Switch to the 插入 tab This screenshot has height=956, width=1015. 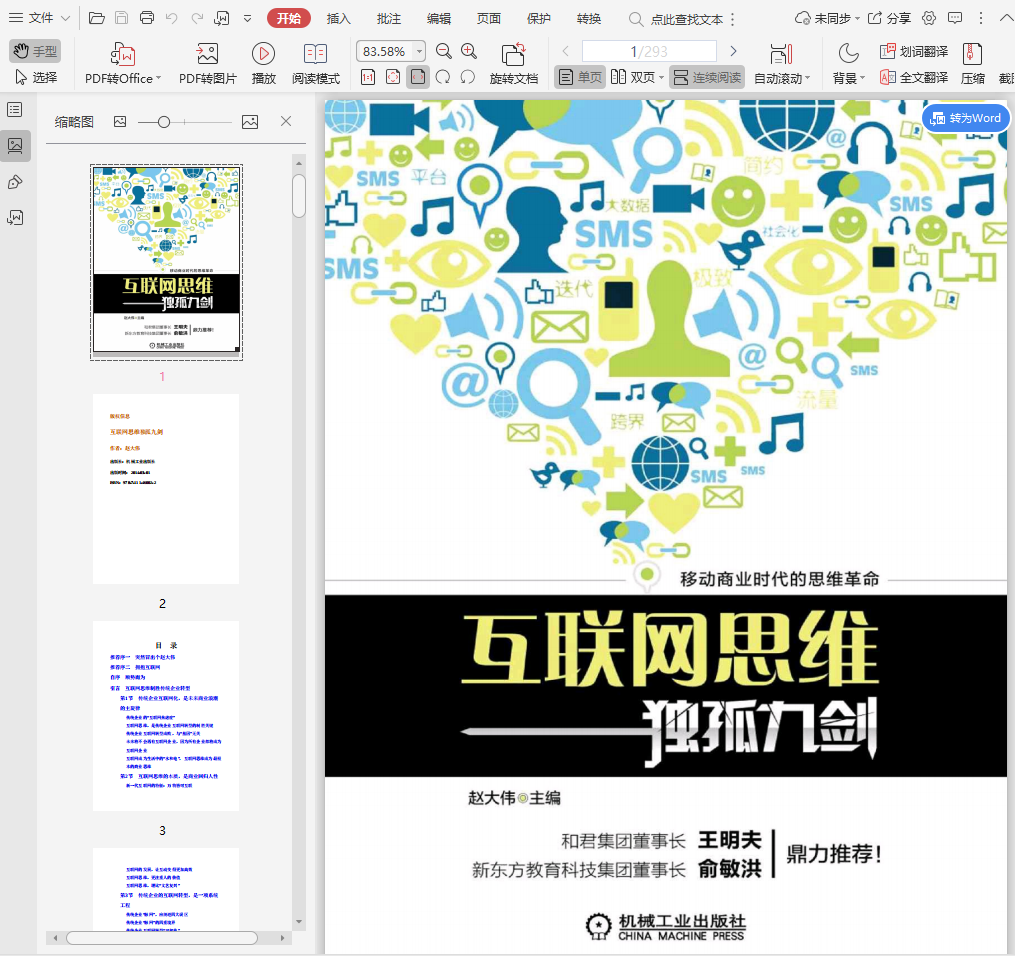click(x=339, y=19)
